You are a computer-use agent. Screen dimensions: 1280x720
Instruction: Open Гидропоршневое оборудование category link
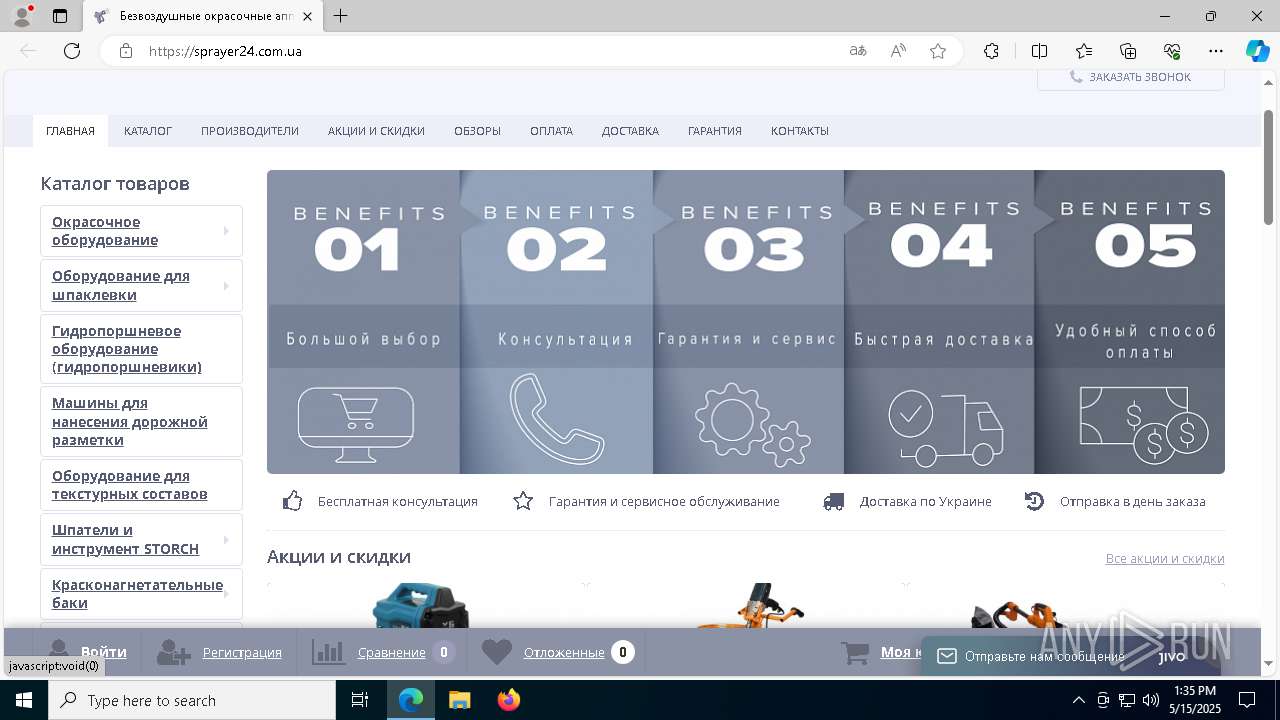coord(127,349)
